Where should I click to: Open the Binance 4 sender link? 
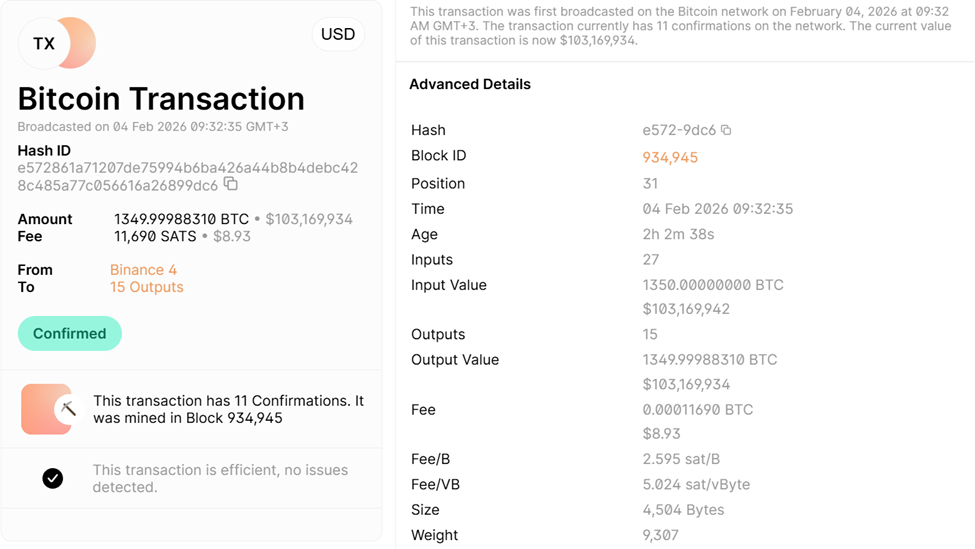pyautogui.click(x=143, y=270)
